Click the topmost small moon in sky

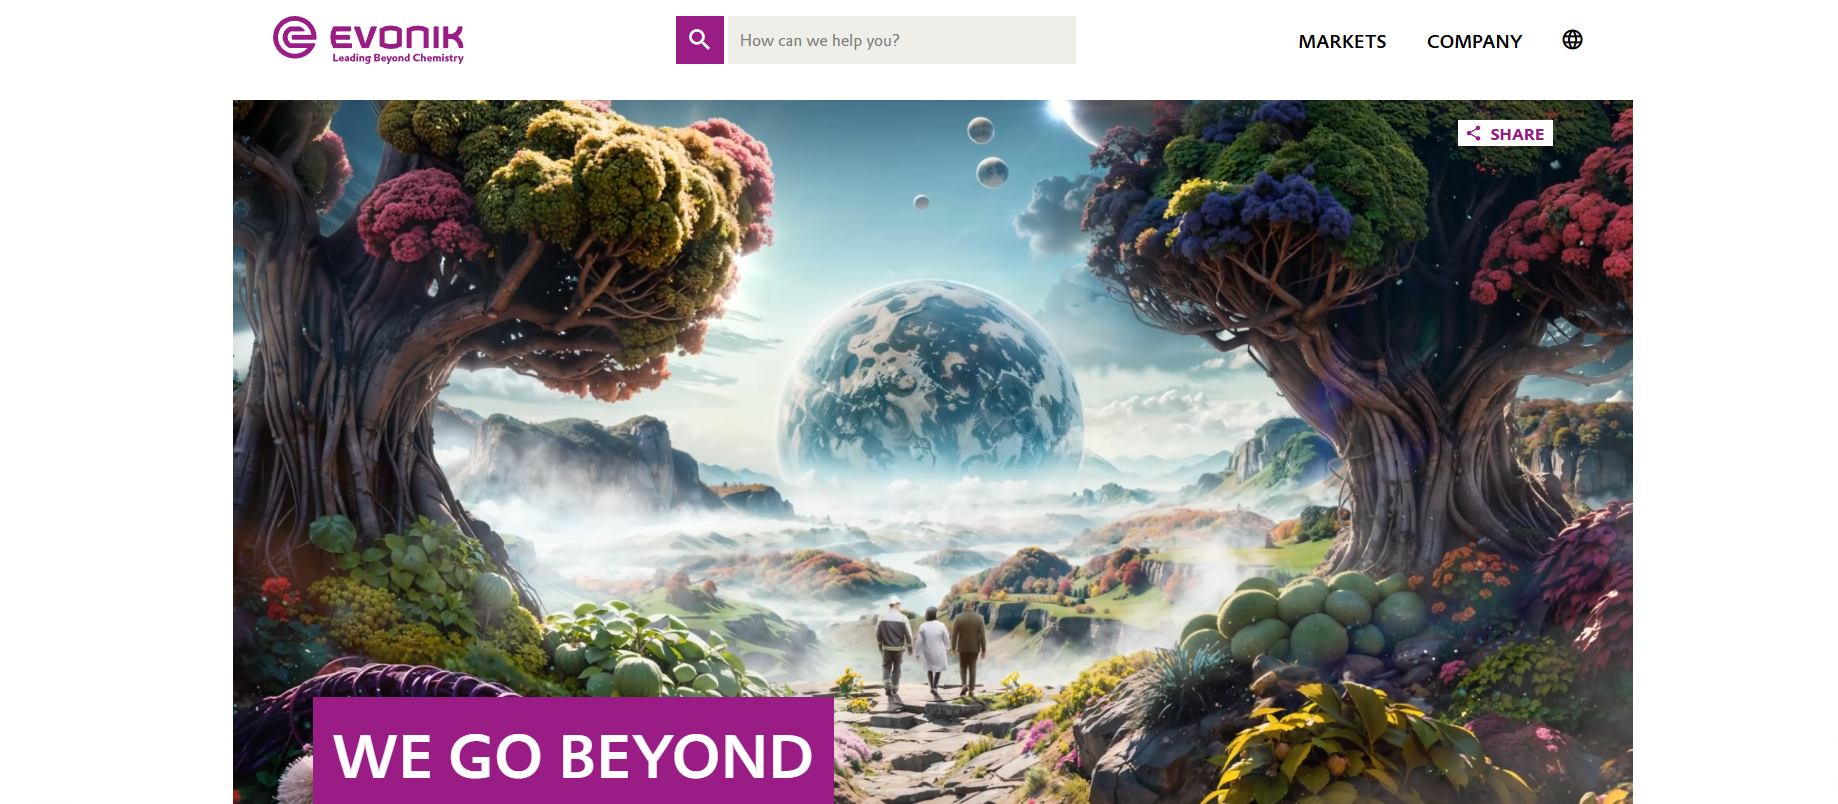coord(981,130)
